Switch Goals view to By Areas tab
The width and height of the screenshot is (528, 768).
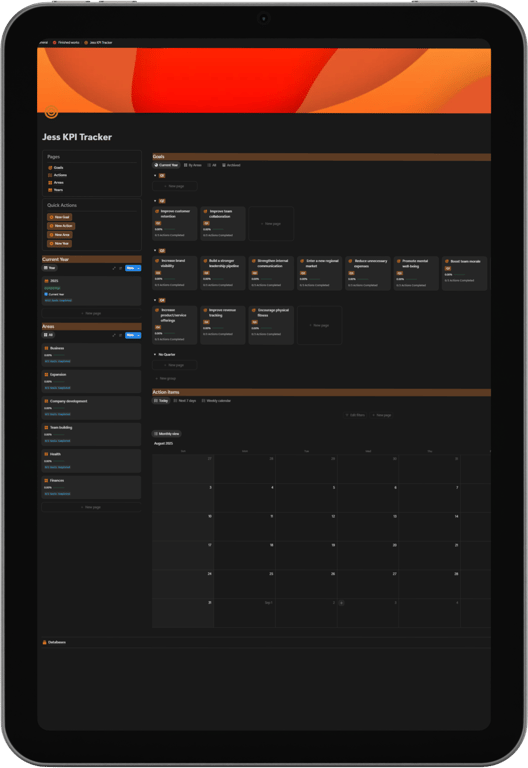(x=193, y=165)
